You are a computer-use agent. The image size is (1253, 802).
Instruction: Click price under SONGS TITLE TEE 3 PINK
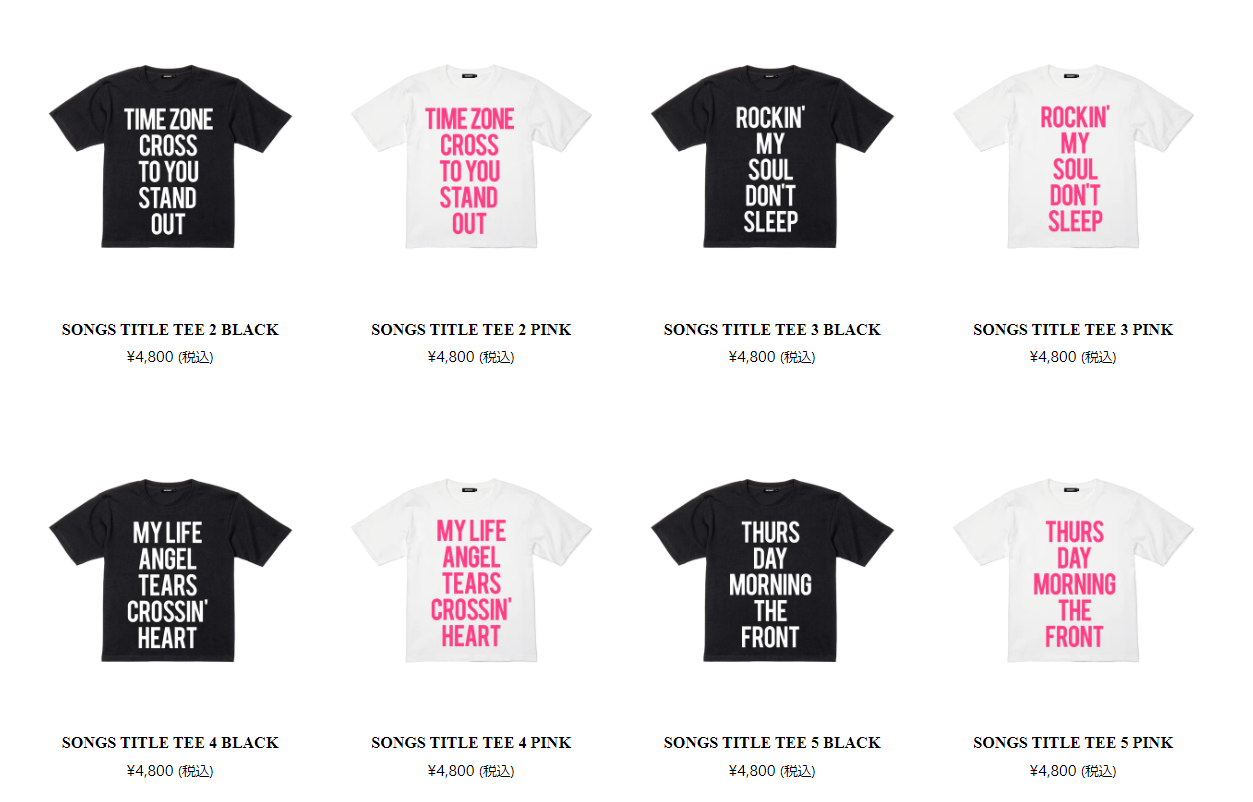point(1073,357)
